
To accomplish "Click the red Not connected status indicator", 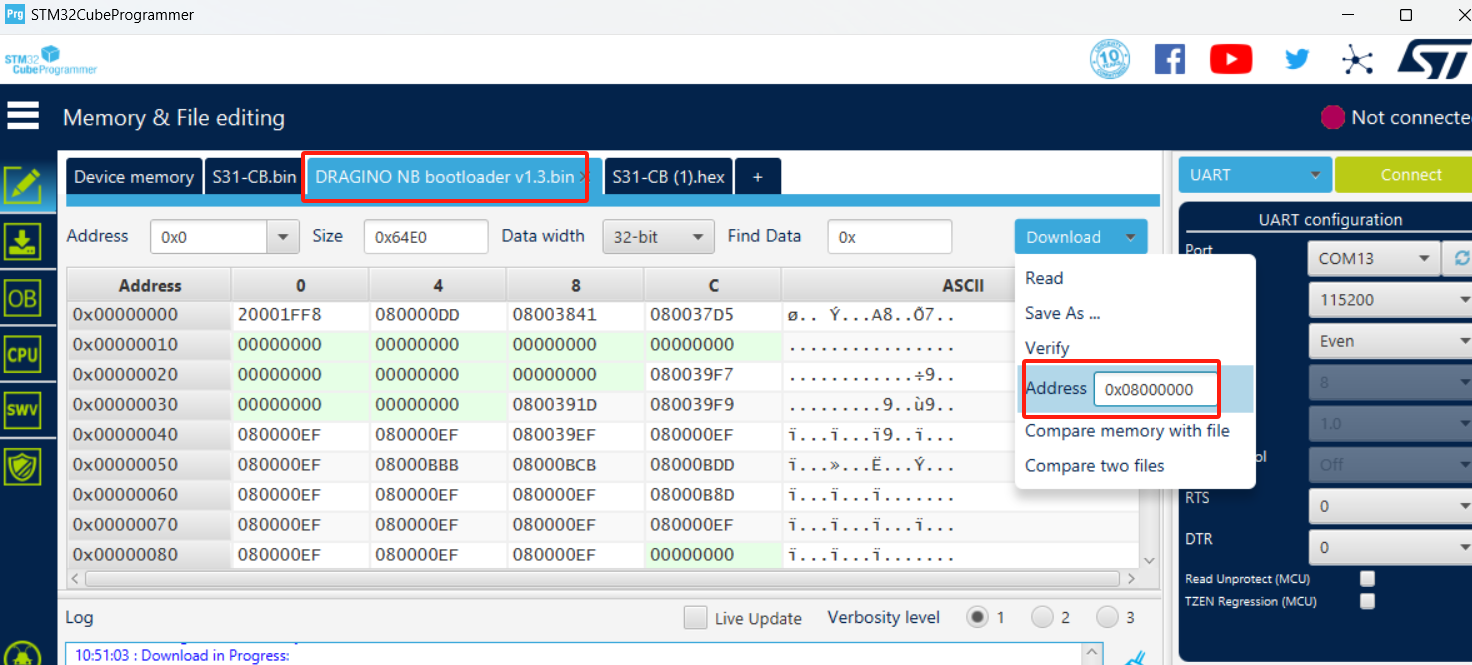I will point(1333,117).
